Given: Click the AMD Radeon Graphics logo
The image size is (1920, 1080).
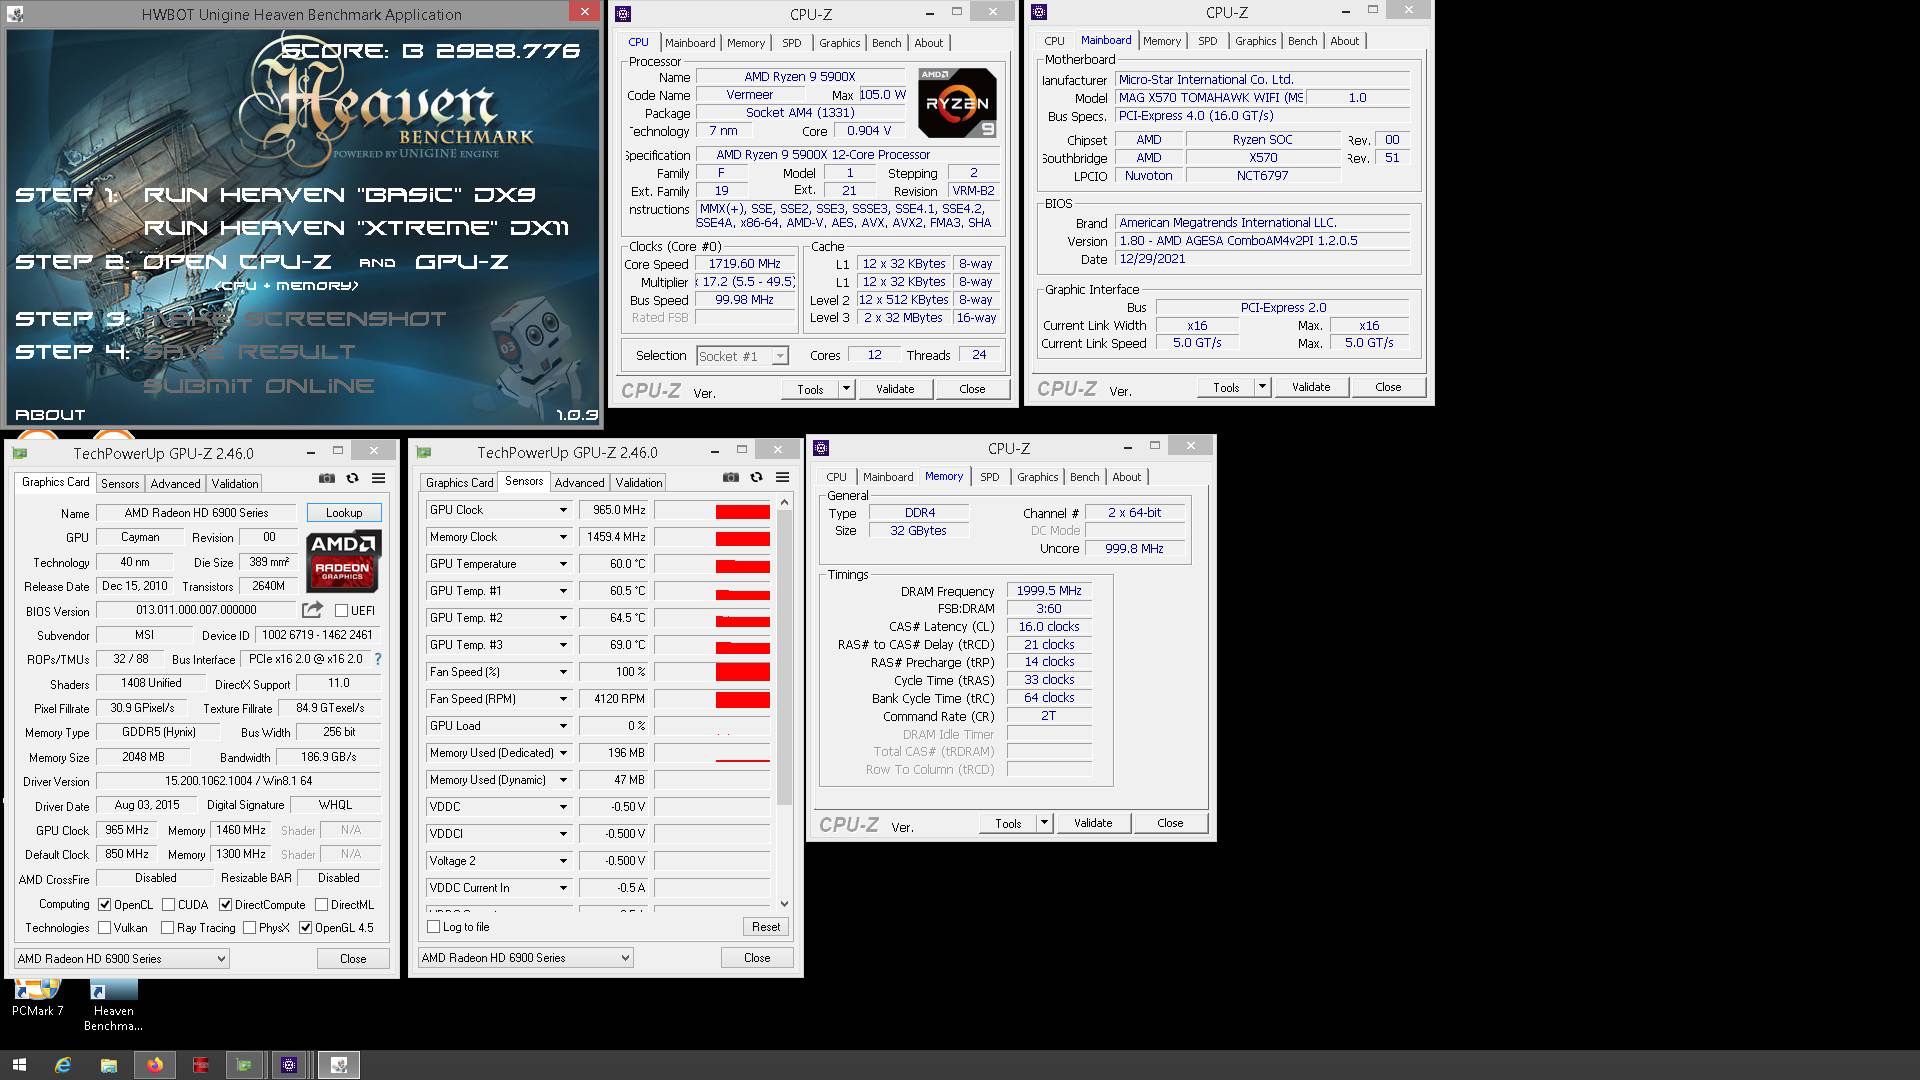Looking at the screenshot, I should click(x=343, y=560).
